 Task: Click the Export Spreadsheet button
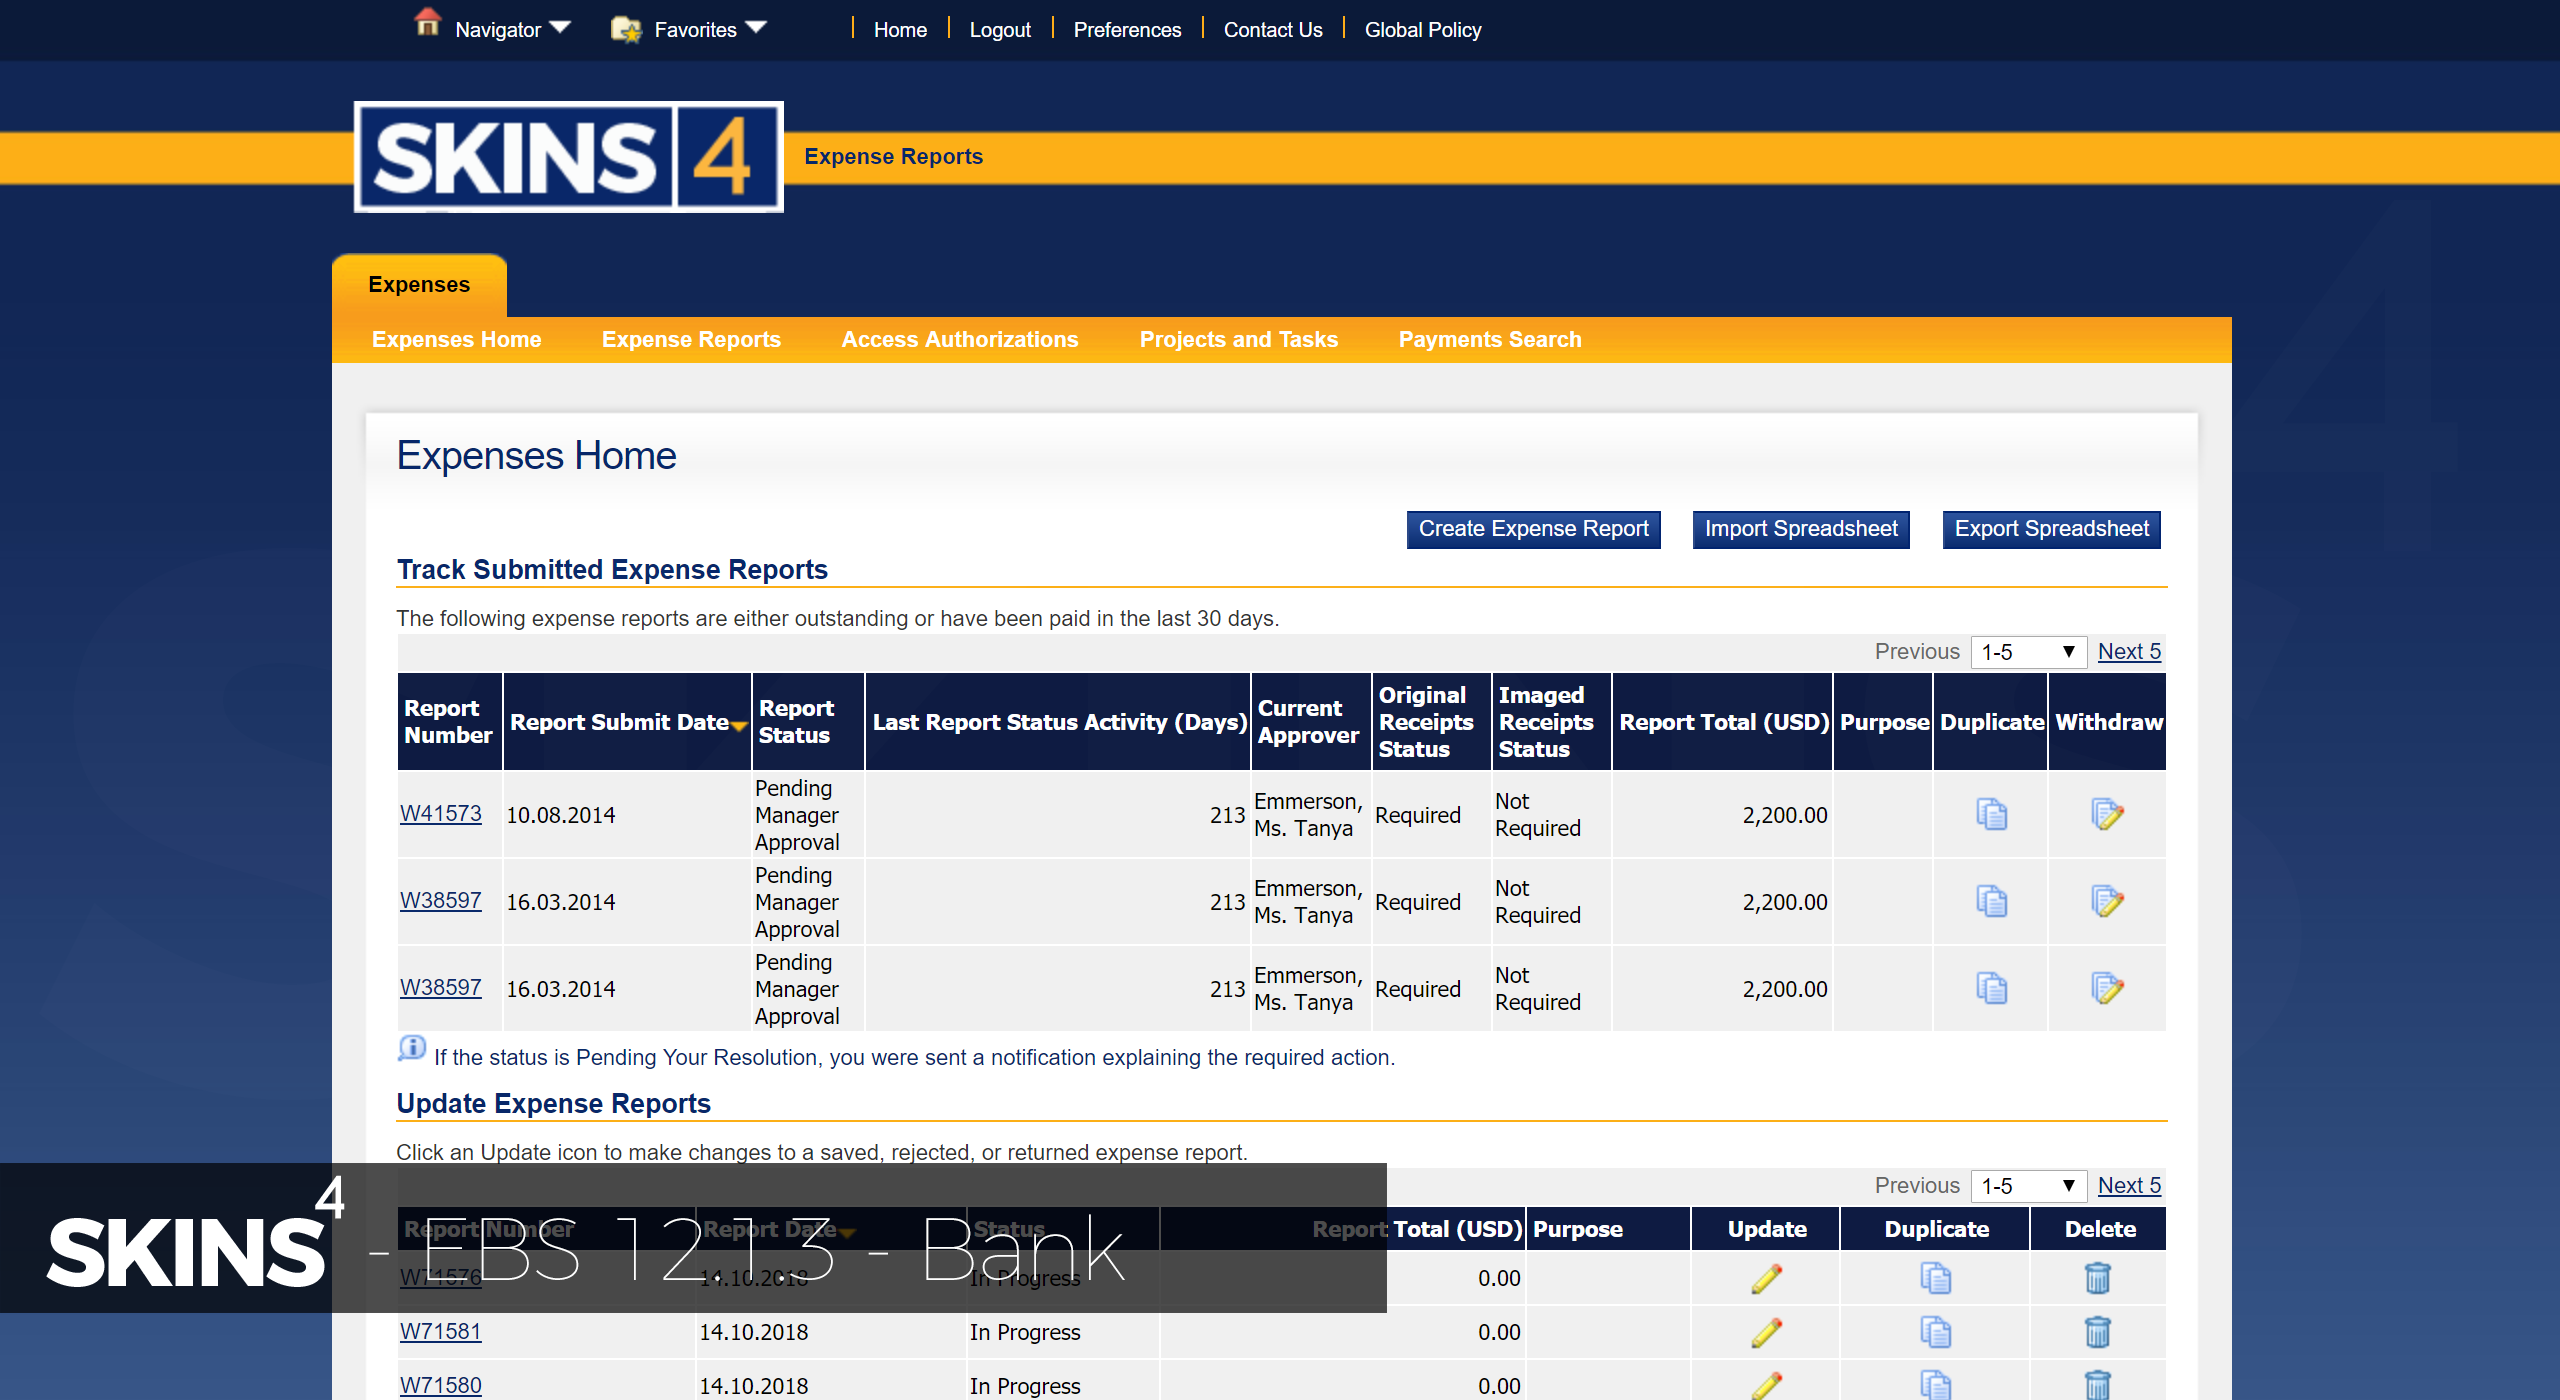(2051, 529)
